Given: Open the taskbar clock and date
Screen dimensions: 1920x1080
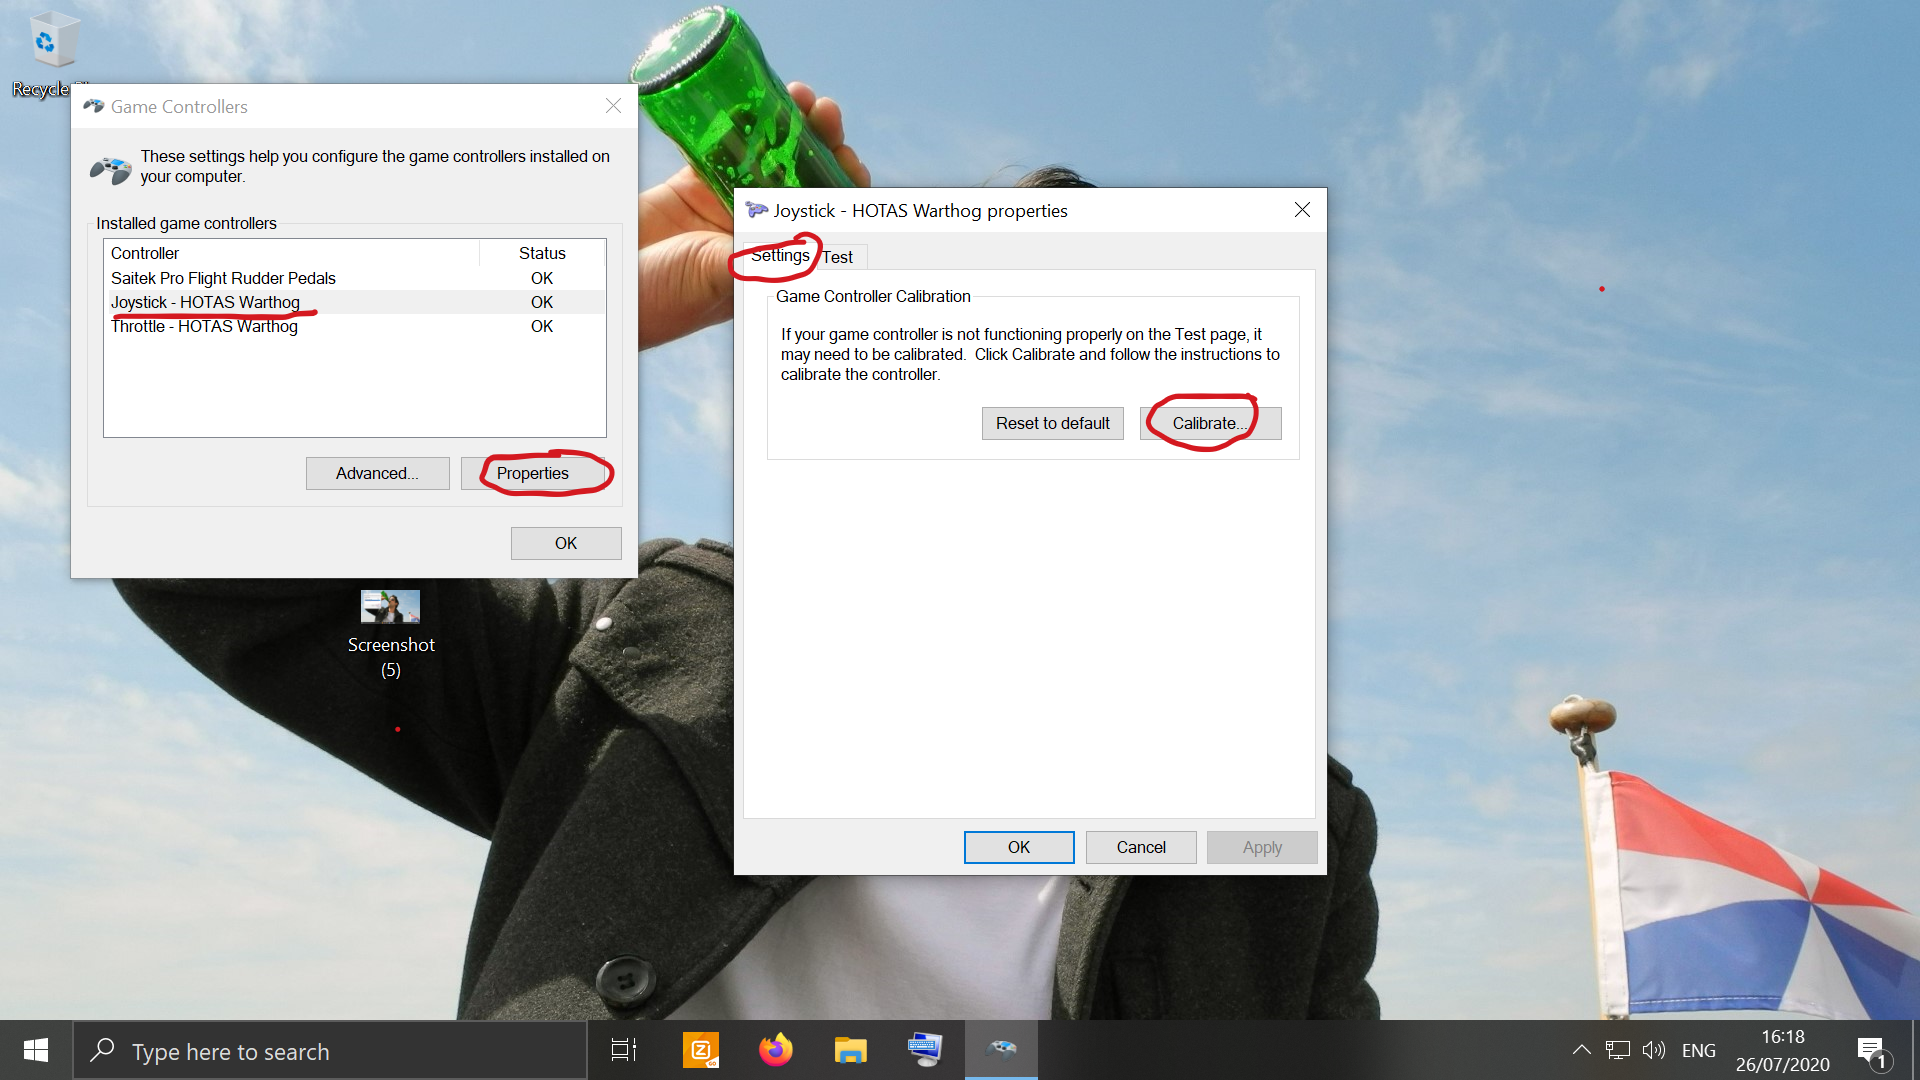Looking at the screenshot, I should [x=1783, y=1051].
